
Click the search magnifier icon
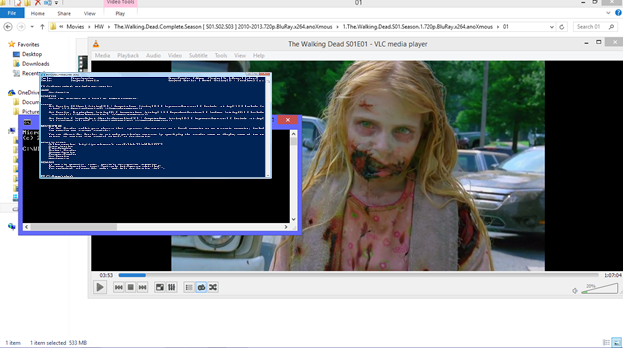coord(612,27)
